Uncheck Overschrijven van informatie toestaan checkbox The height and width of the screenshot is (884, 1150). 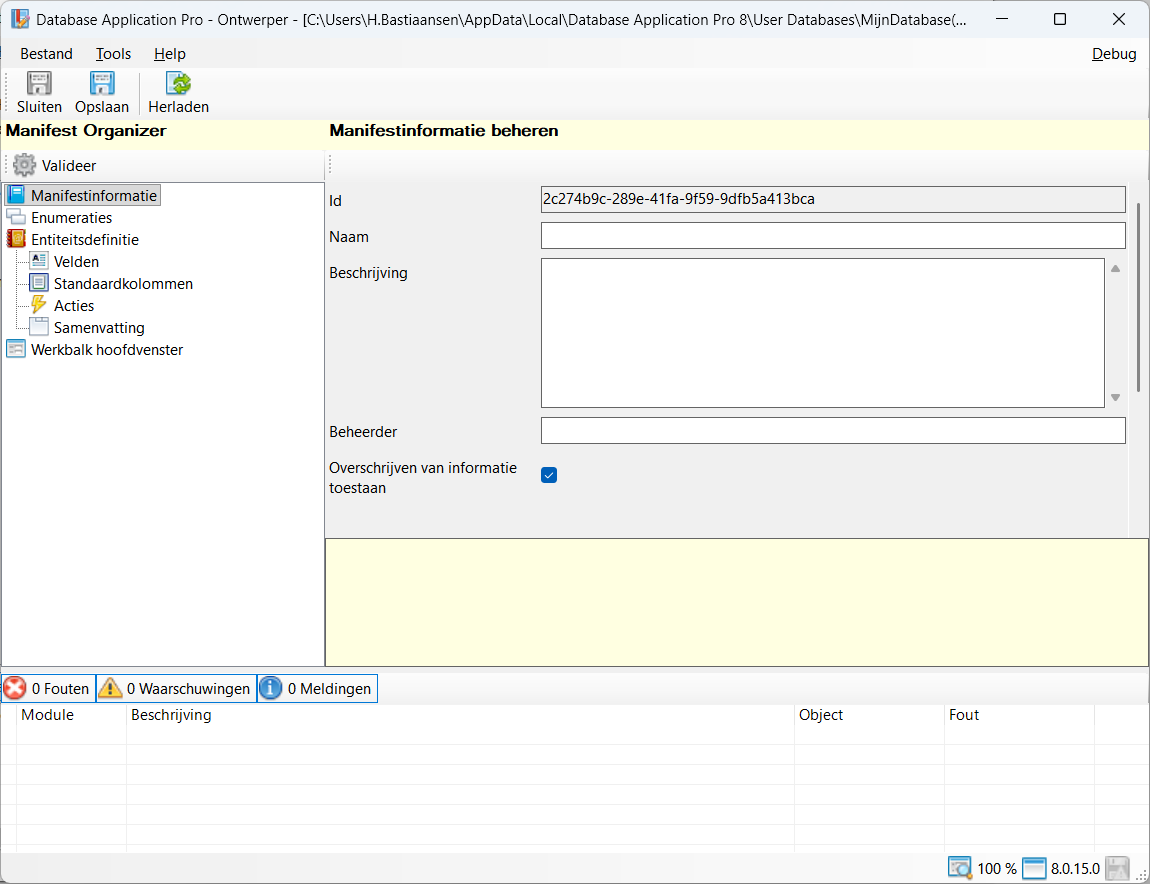coord(549,475)
